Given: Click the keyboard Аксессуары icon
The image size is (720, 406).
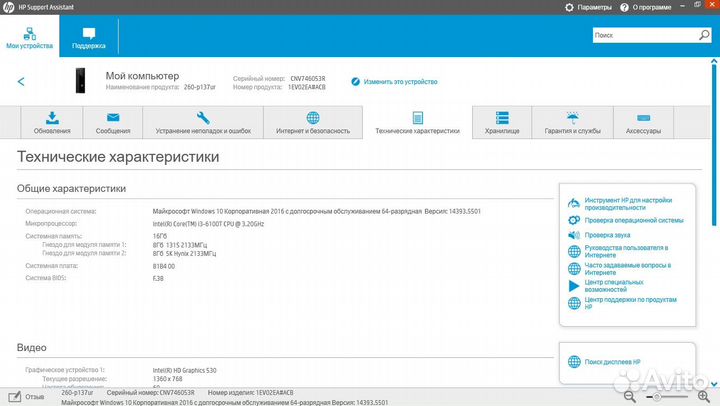Looking at the screenshot, I should tap(643, 118).
